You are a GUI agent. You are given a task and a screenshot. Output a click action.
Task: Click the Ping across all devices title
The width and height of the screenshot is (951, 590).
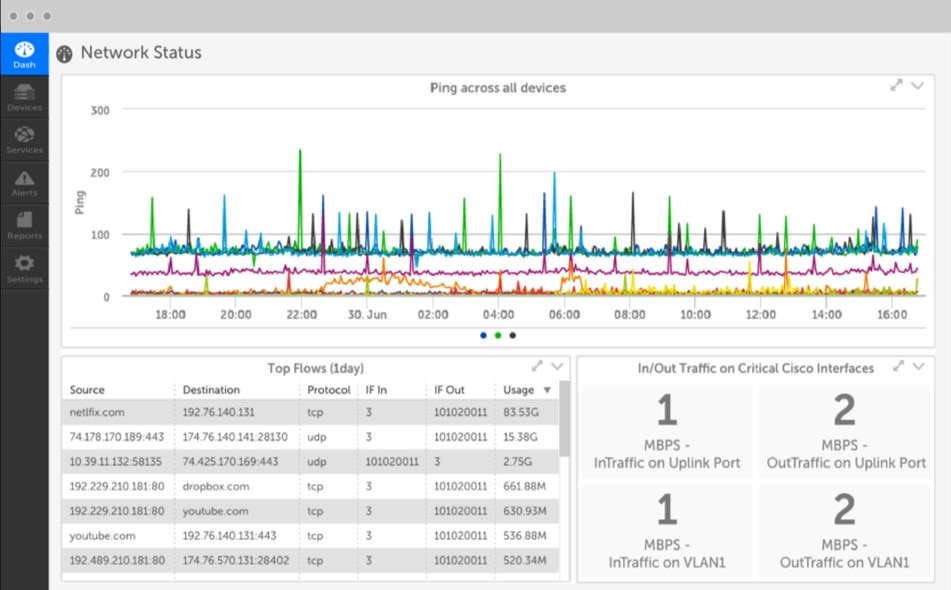point(498,88)
